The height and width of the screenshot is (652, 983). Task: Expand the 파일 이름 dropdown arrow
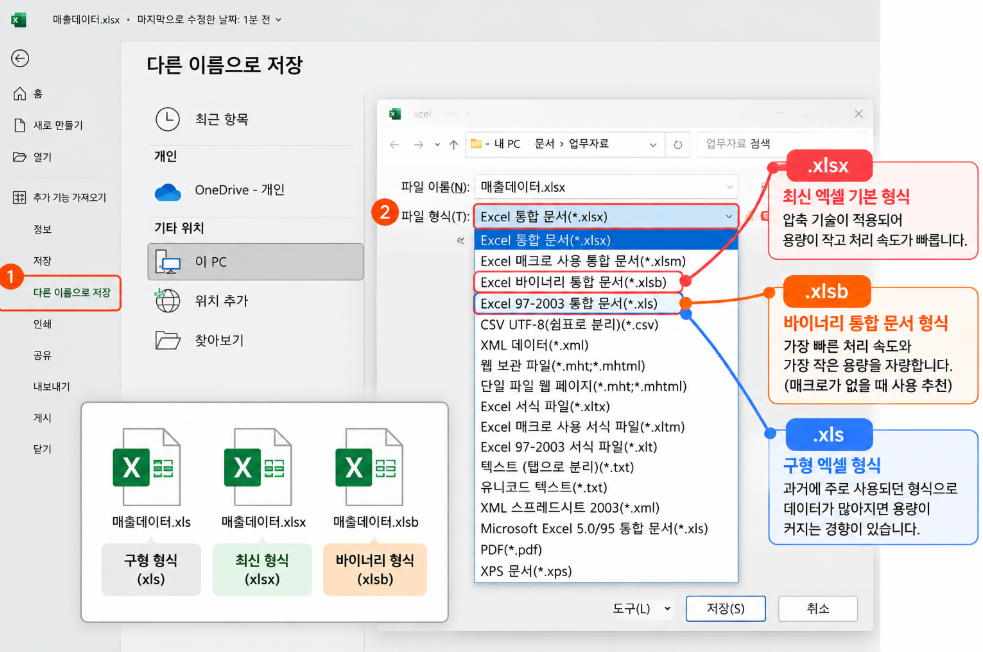click(x=729, y=187)
